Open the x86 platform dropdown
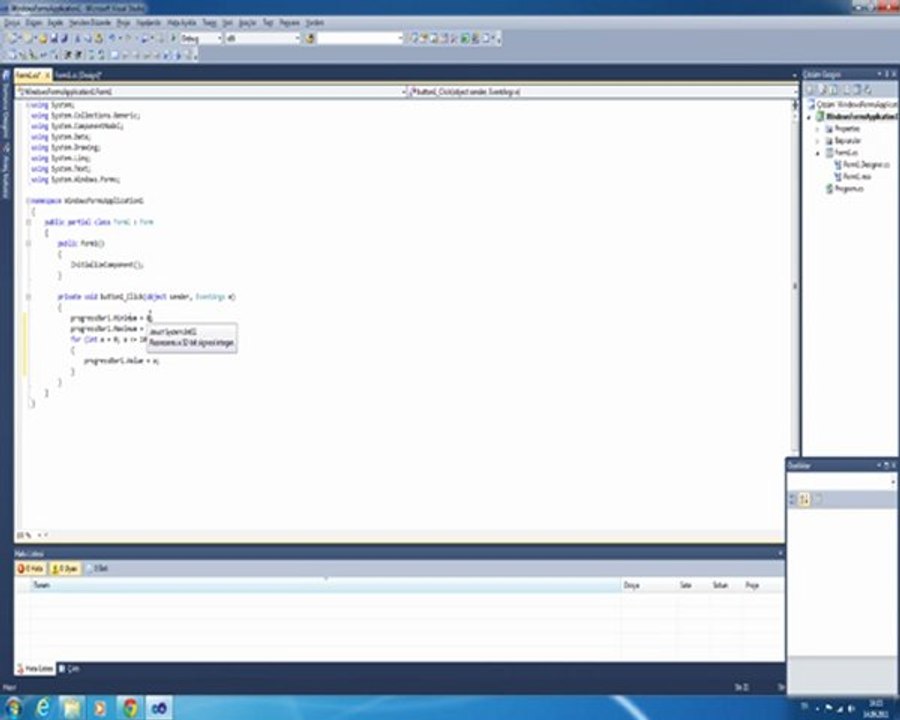This screenshot has height=720, width=900. (263, 38)
